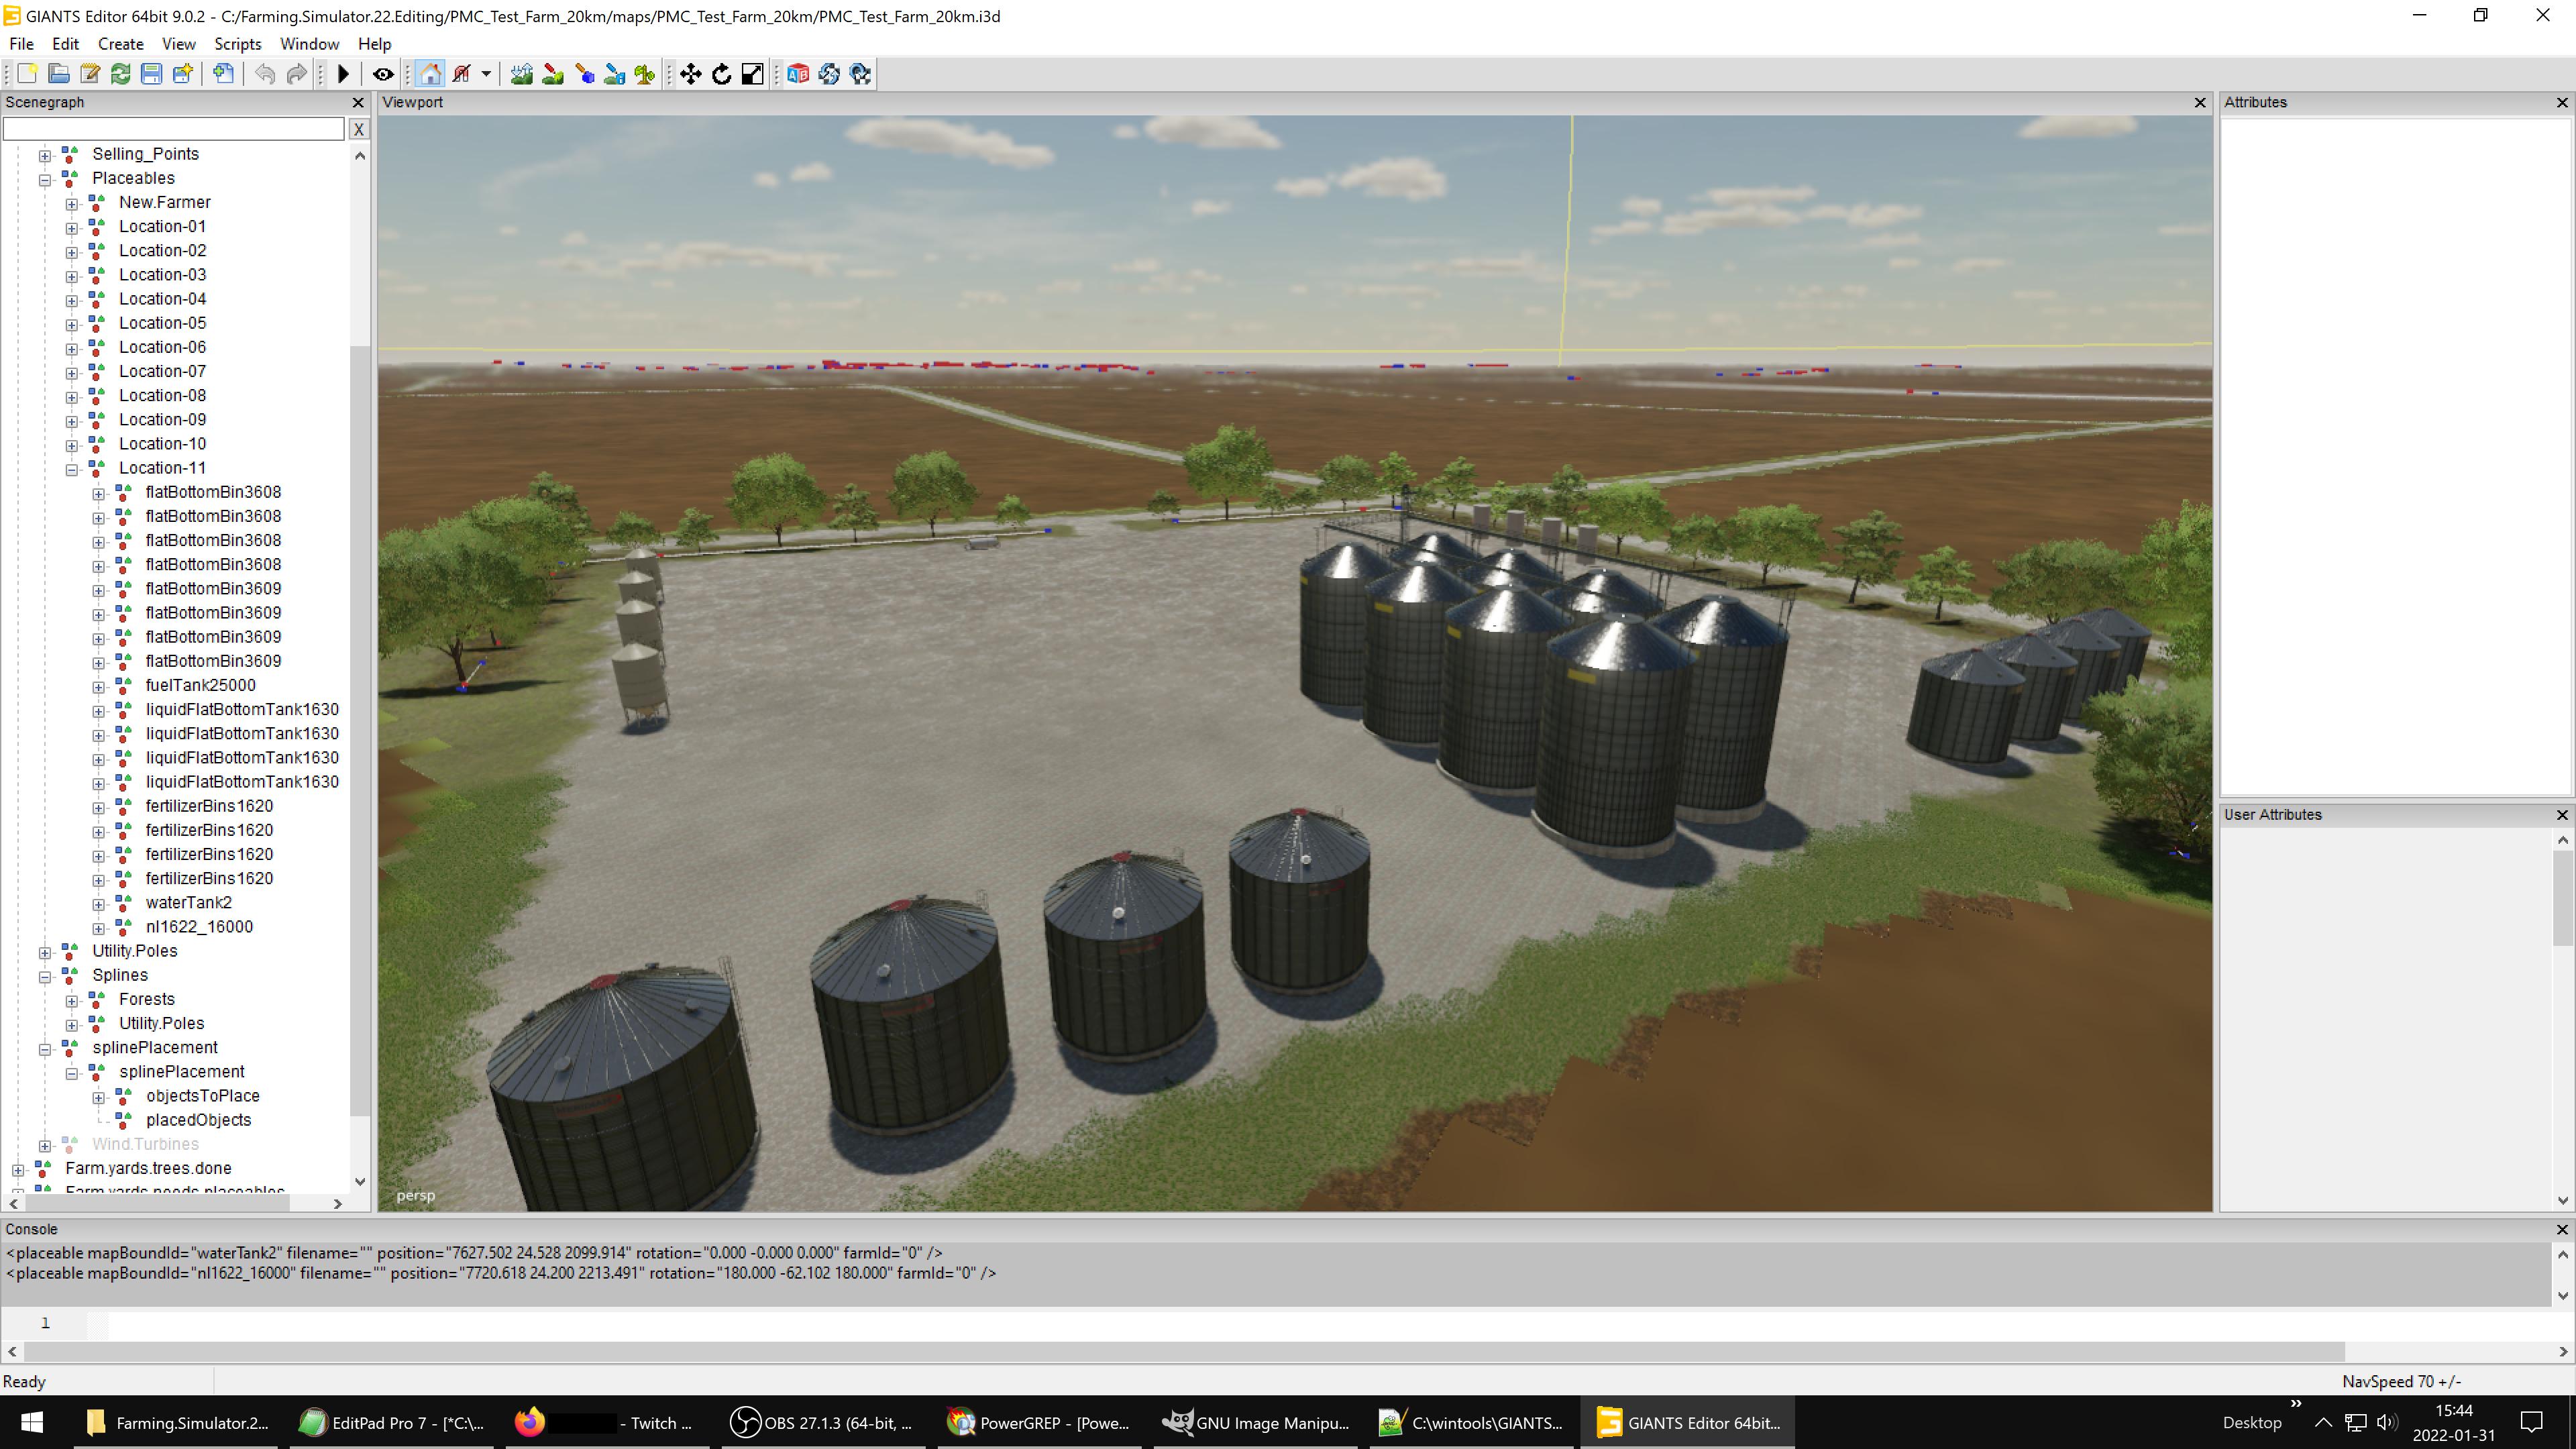Screen dimensions: 2576x1449
Task: Click the red crossed-out brush icon
Action: [x=462, y=74]
